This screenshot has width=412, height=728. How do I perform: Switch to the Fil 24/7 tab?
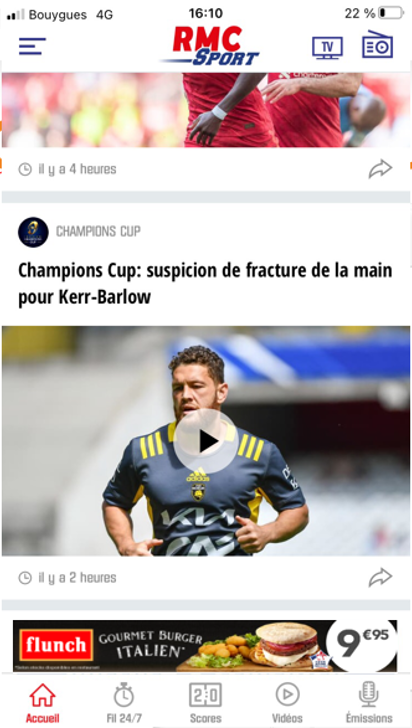pyautogui.click(x=124, y=702)
